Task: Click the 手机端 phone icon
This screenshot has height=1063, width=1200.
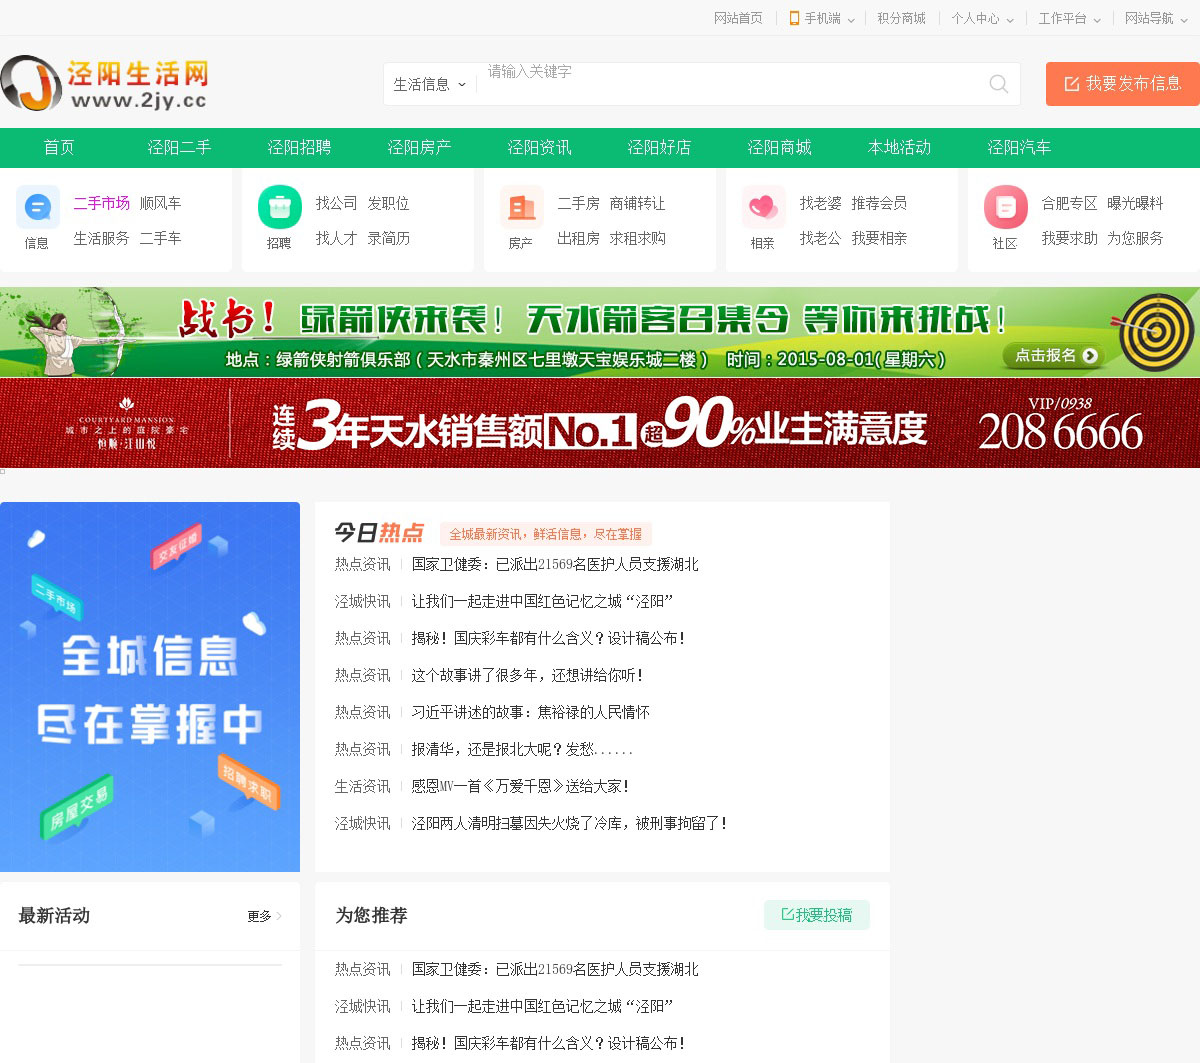Action: (x=794, y=18)
